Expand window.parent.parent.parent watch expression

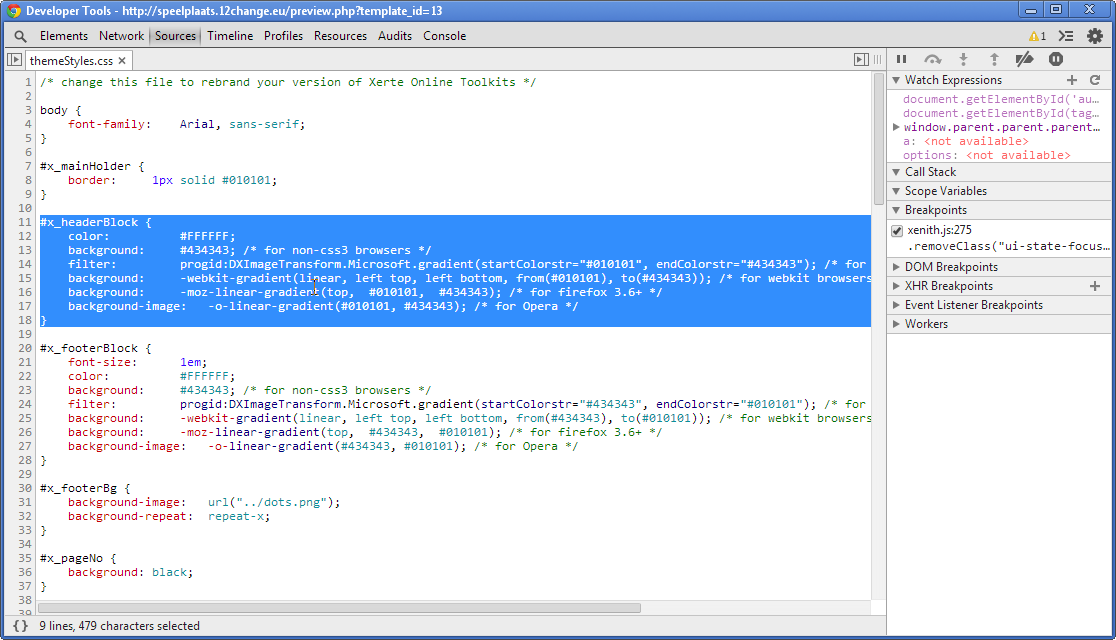point(896,127)
